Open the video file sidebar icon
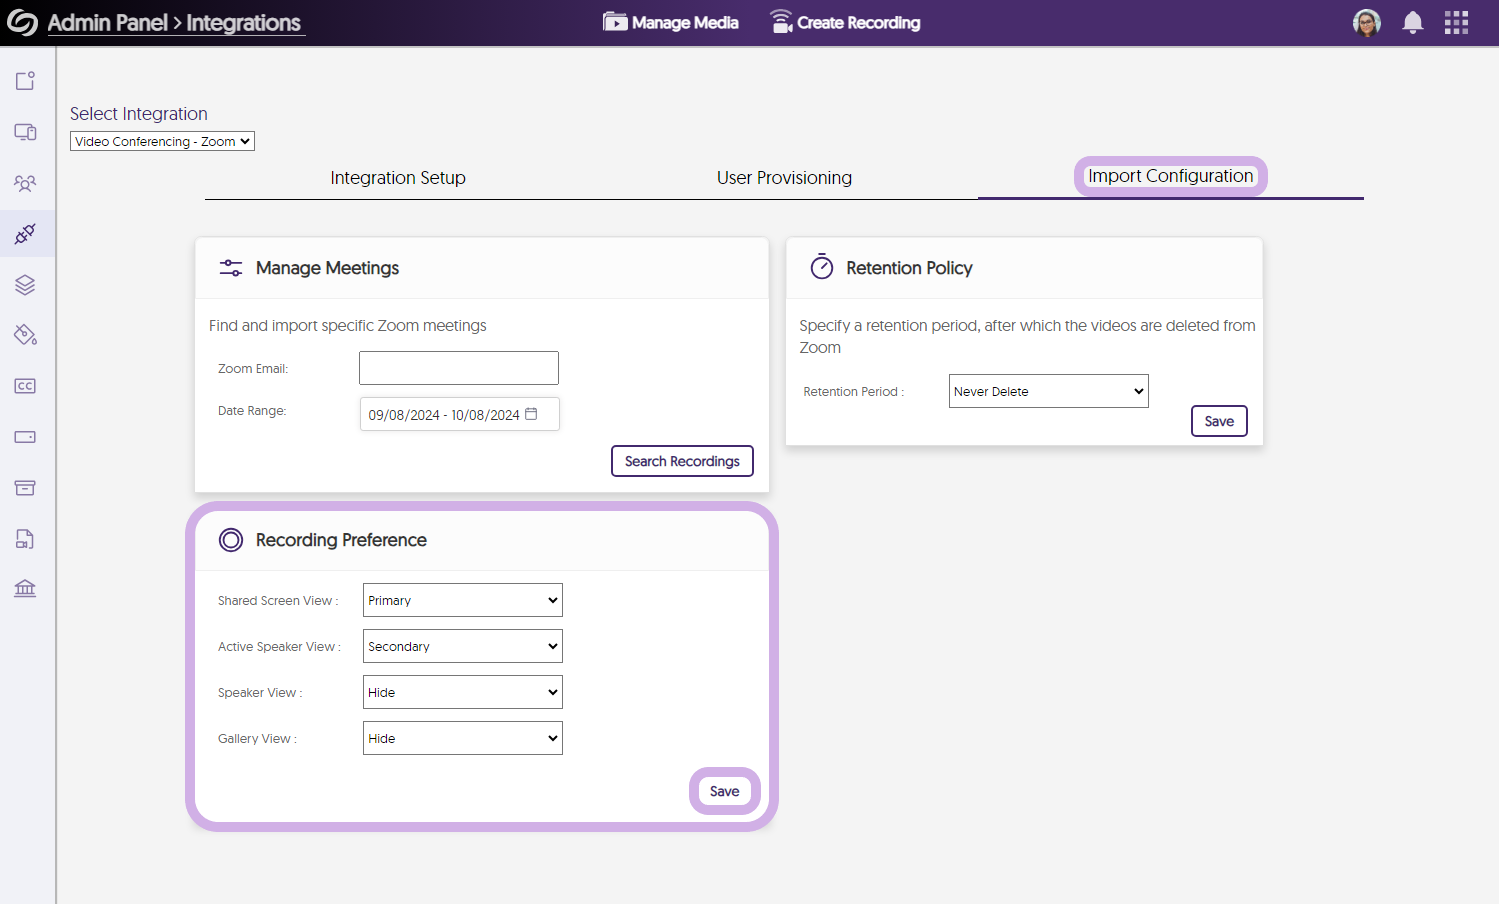The image size is (1499, 904). click(25, 539)
